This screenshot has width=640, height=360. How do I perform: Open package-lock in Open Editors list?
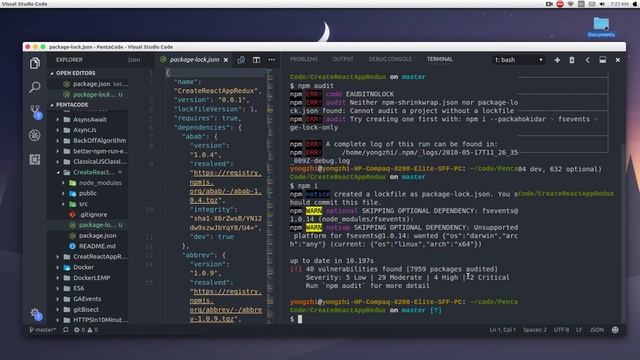[94, 94]
